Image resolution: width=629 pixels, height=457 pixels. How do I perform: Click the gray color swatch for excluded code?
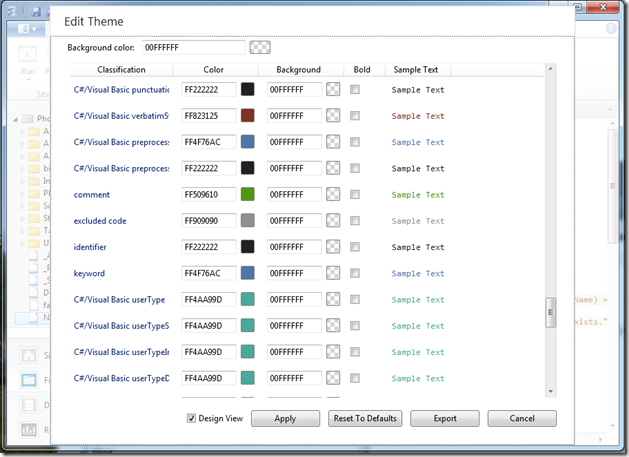(x=248, y=220)
